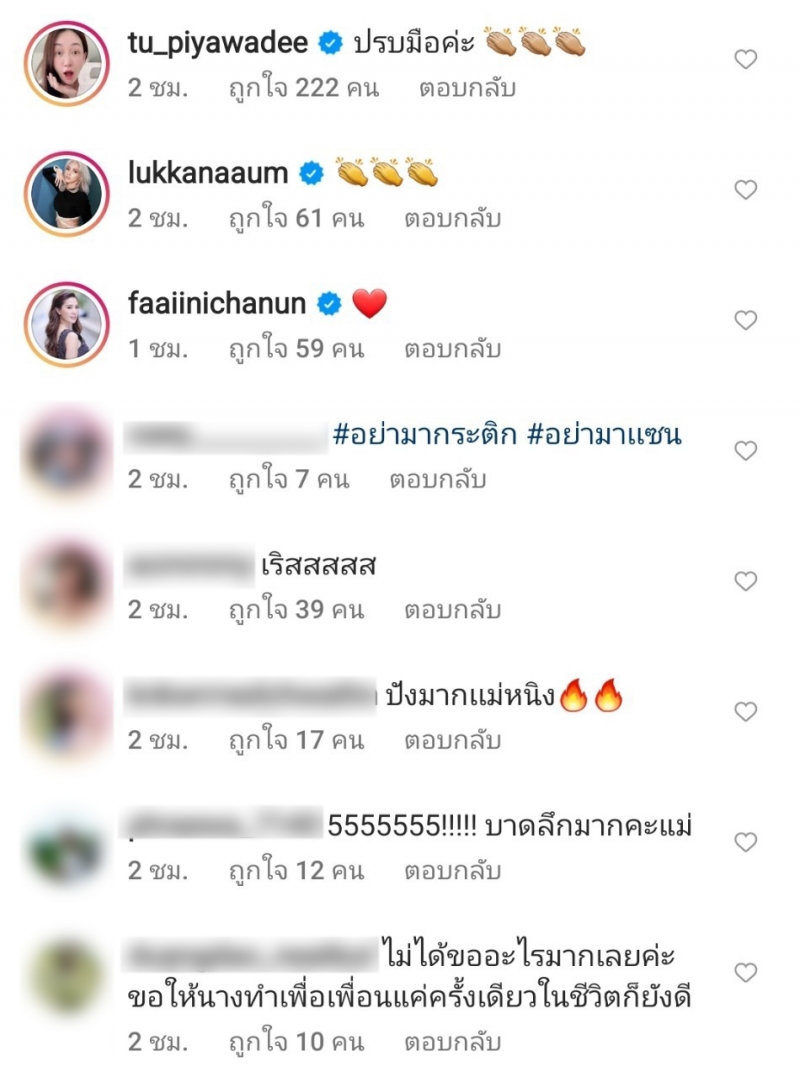View the 222 likes on tu_piyawadee's comment

point(304,89)
